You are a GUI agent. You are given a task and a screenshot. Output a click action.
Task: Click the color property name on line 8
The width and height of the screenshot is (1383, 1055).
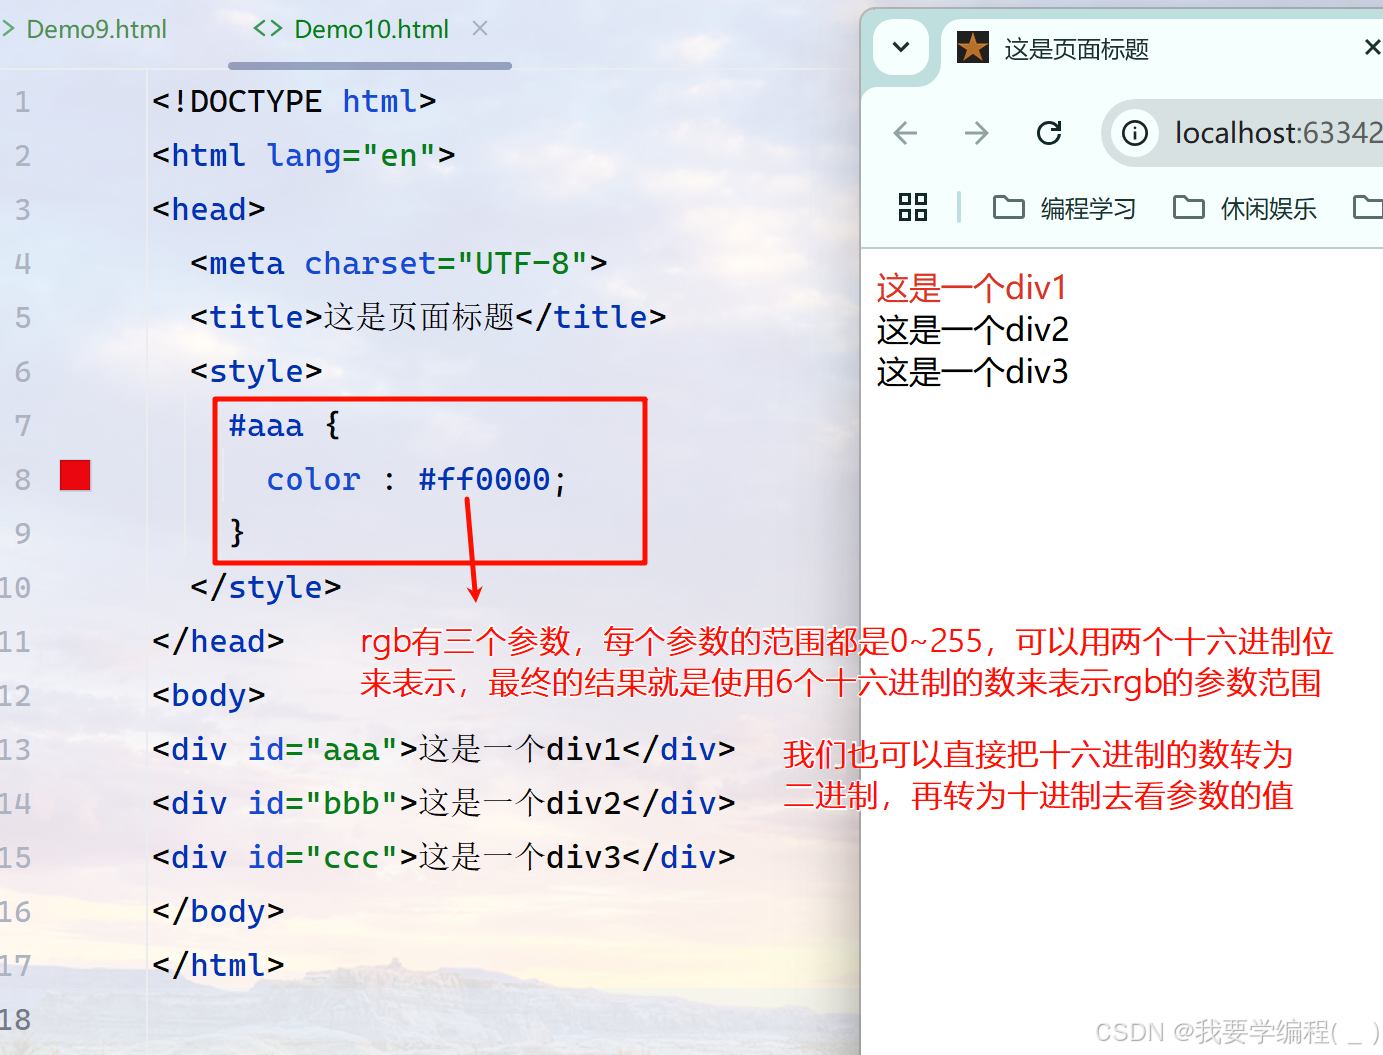[x=313, y=480]
